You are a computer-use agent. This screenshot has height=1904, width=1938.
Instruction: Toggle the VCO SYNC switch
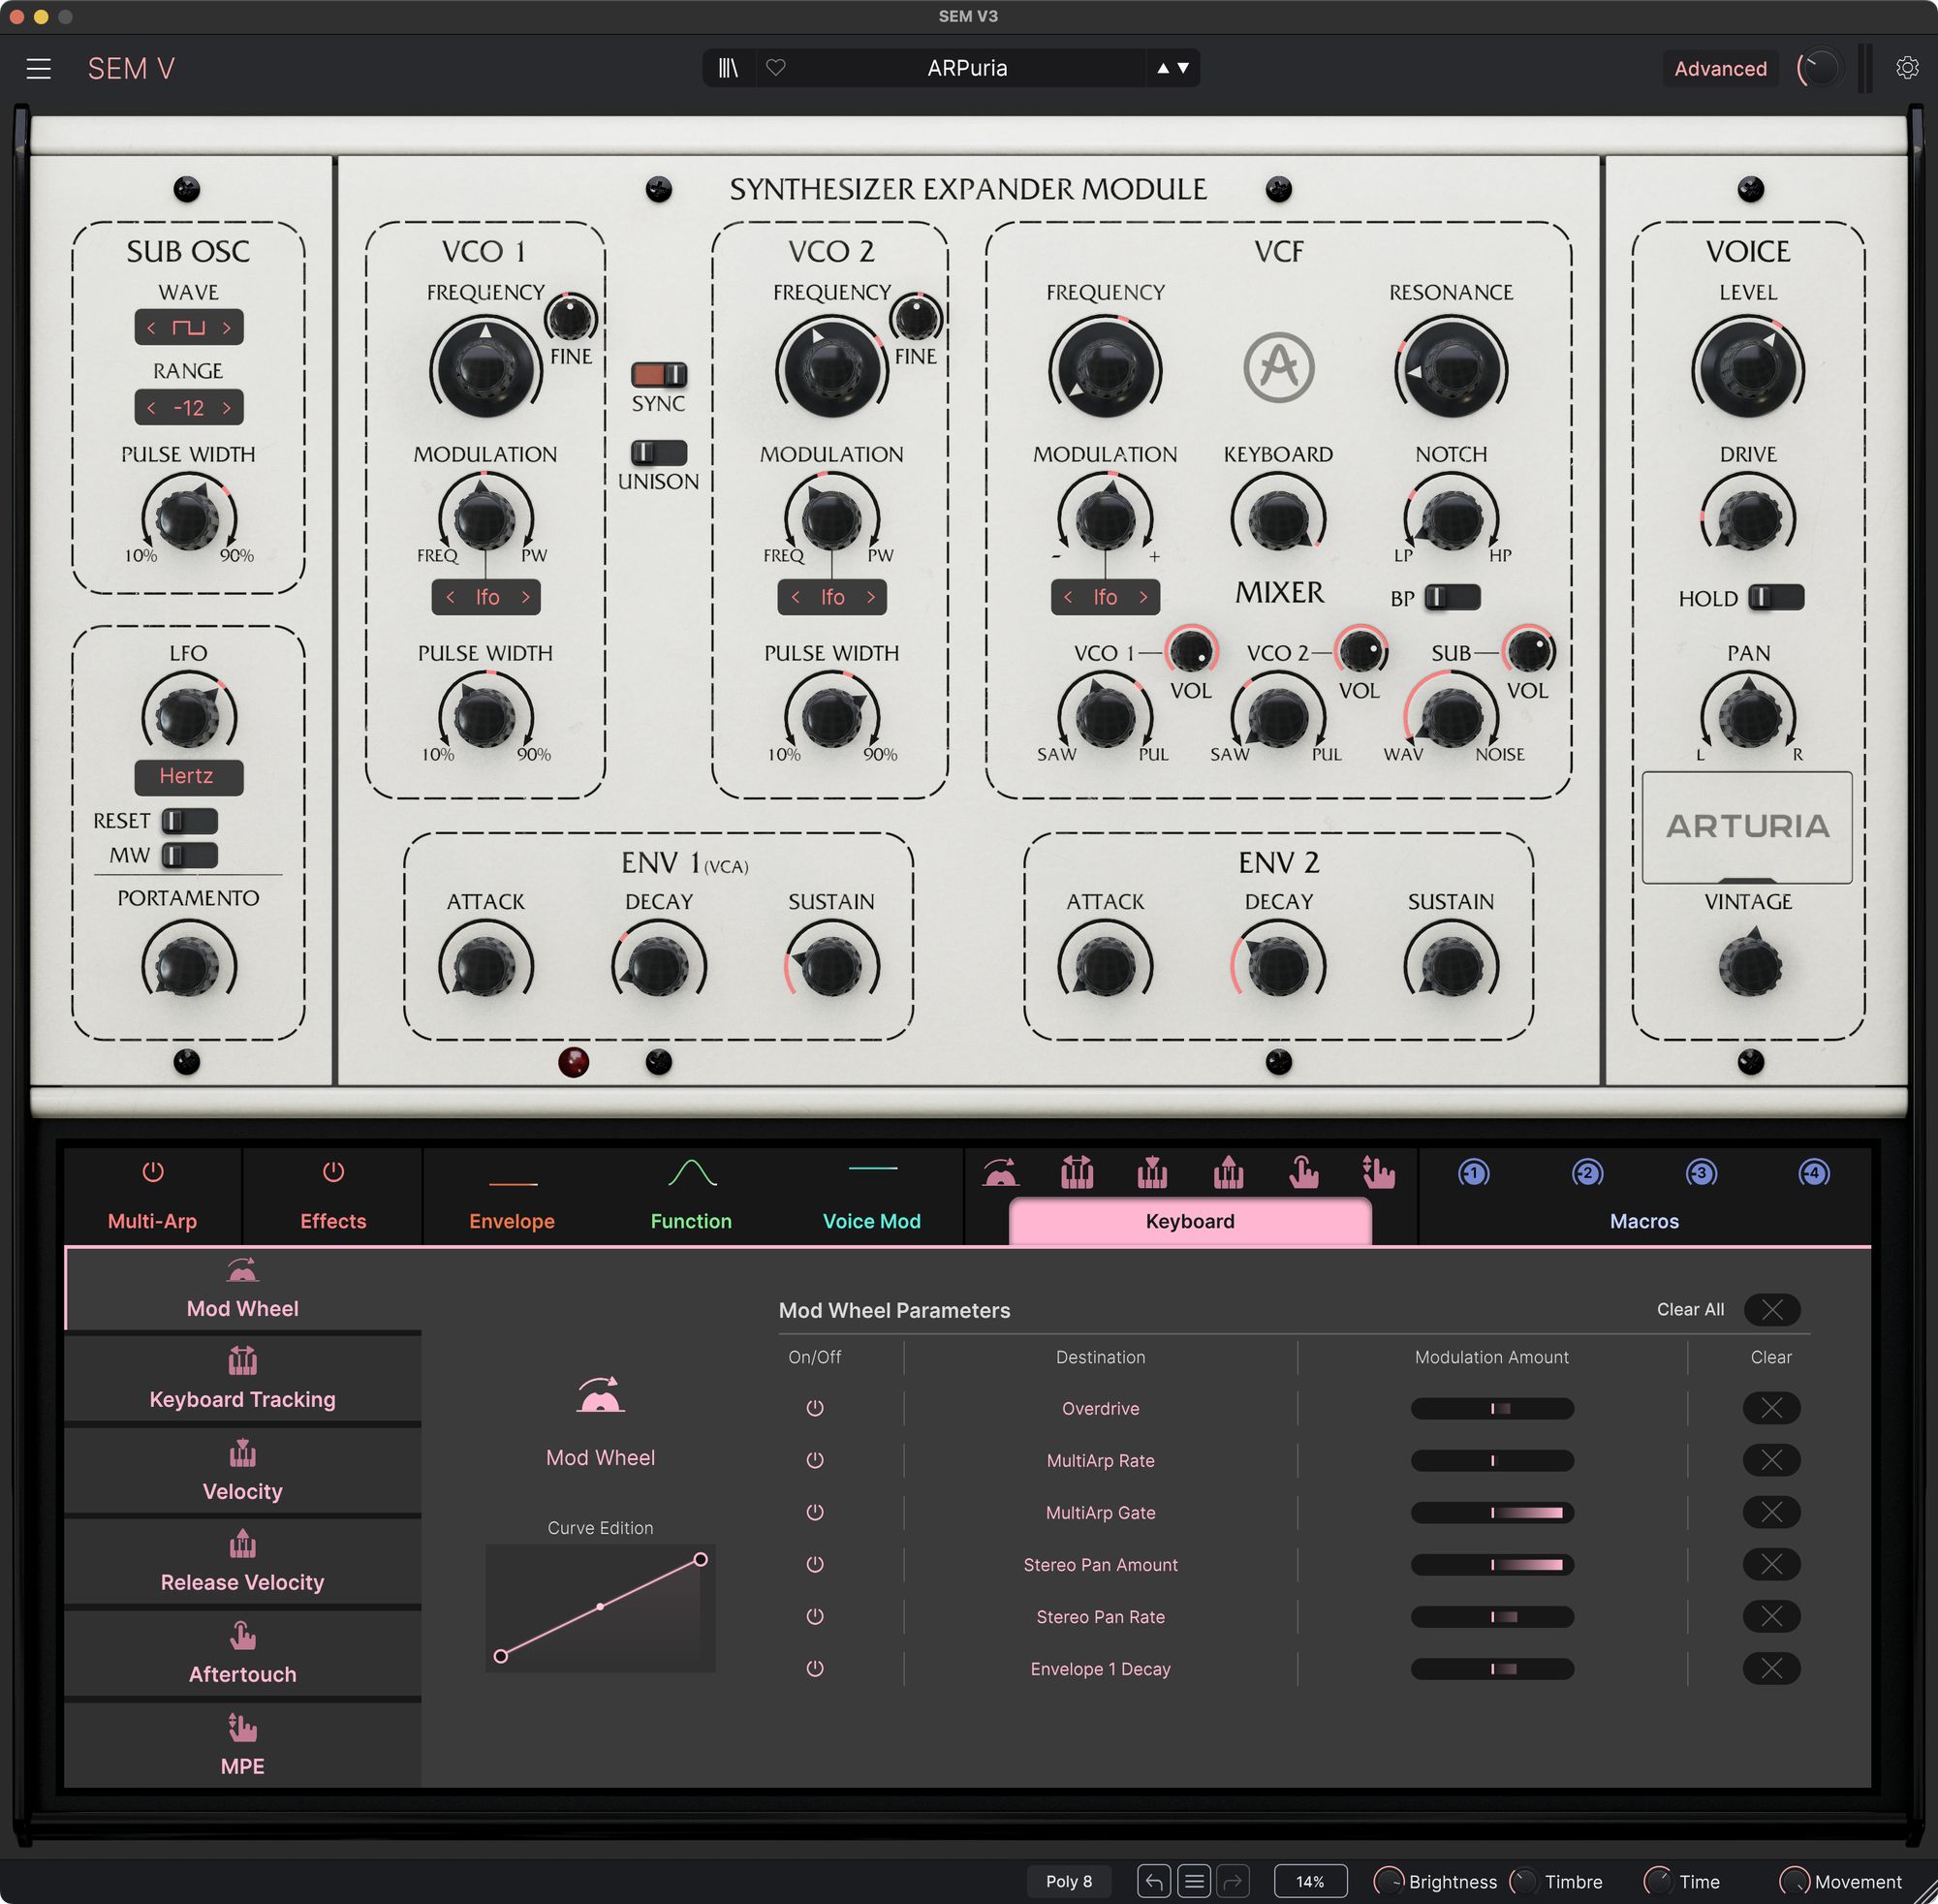pyautogui.click(x=658, y=375)
